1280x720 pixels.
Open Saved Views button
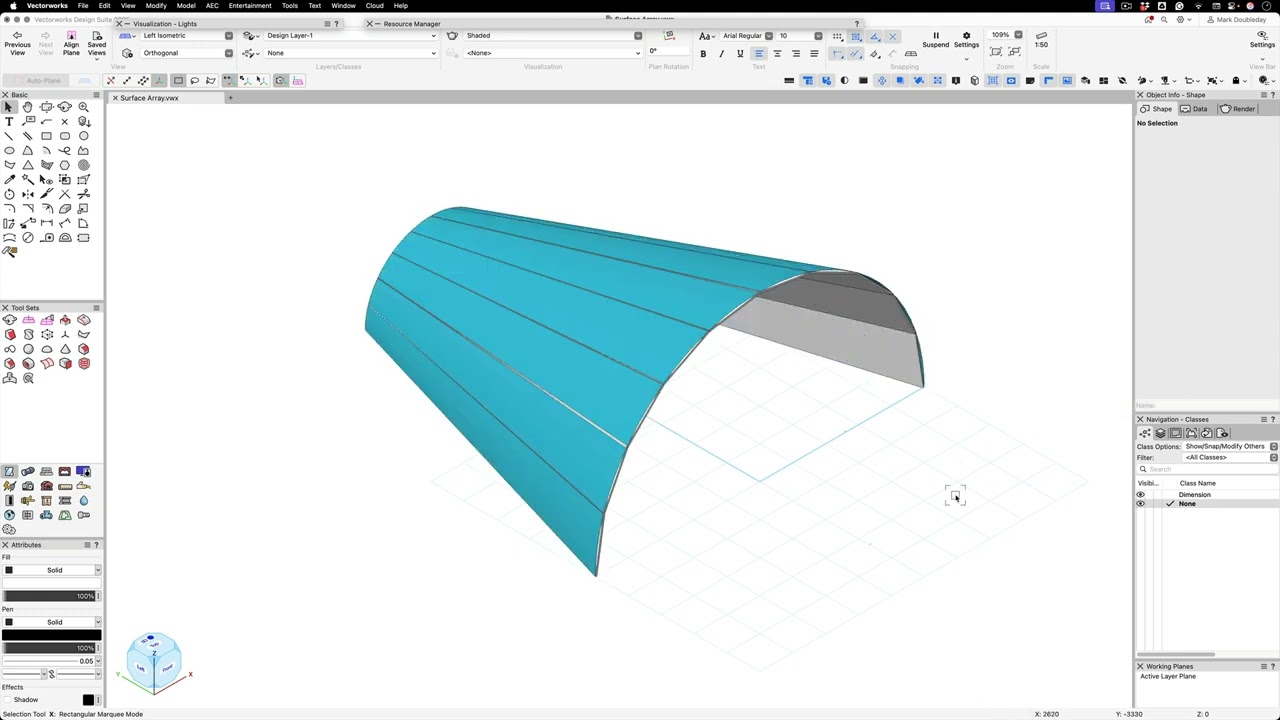point(96,43)
